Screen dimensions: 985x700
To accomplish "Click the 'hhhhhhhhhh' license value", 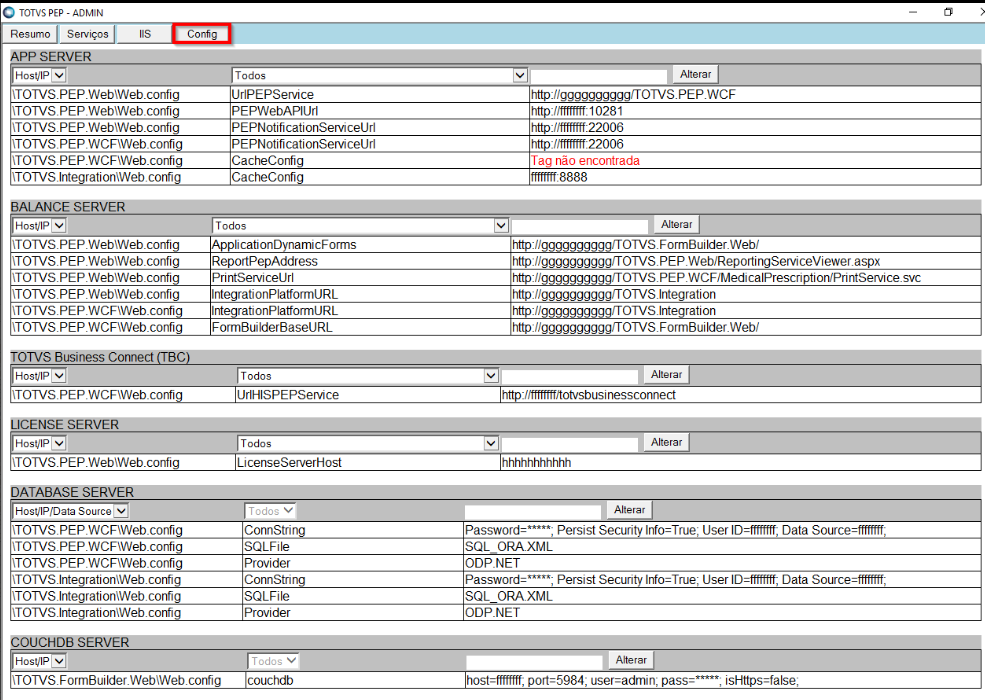I will [536, 462].
